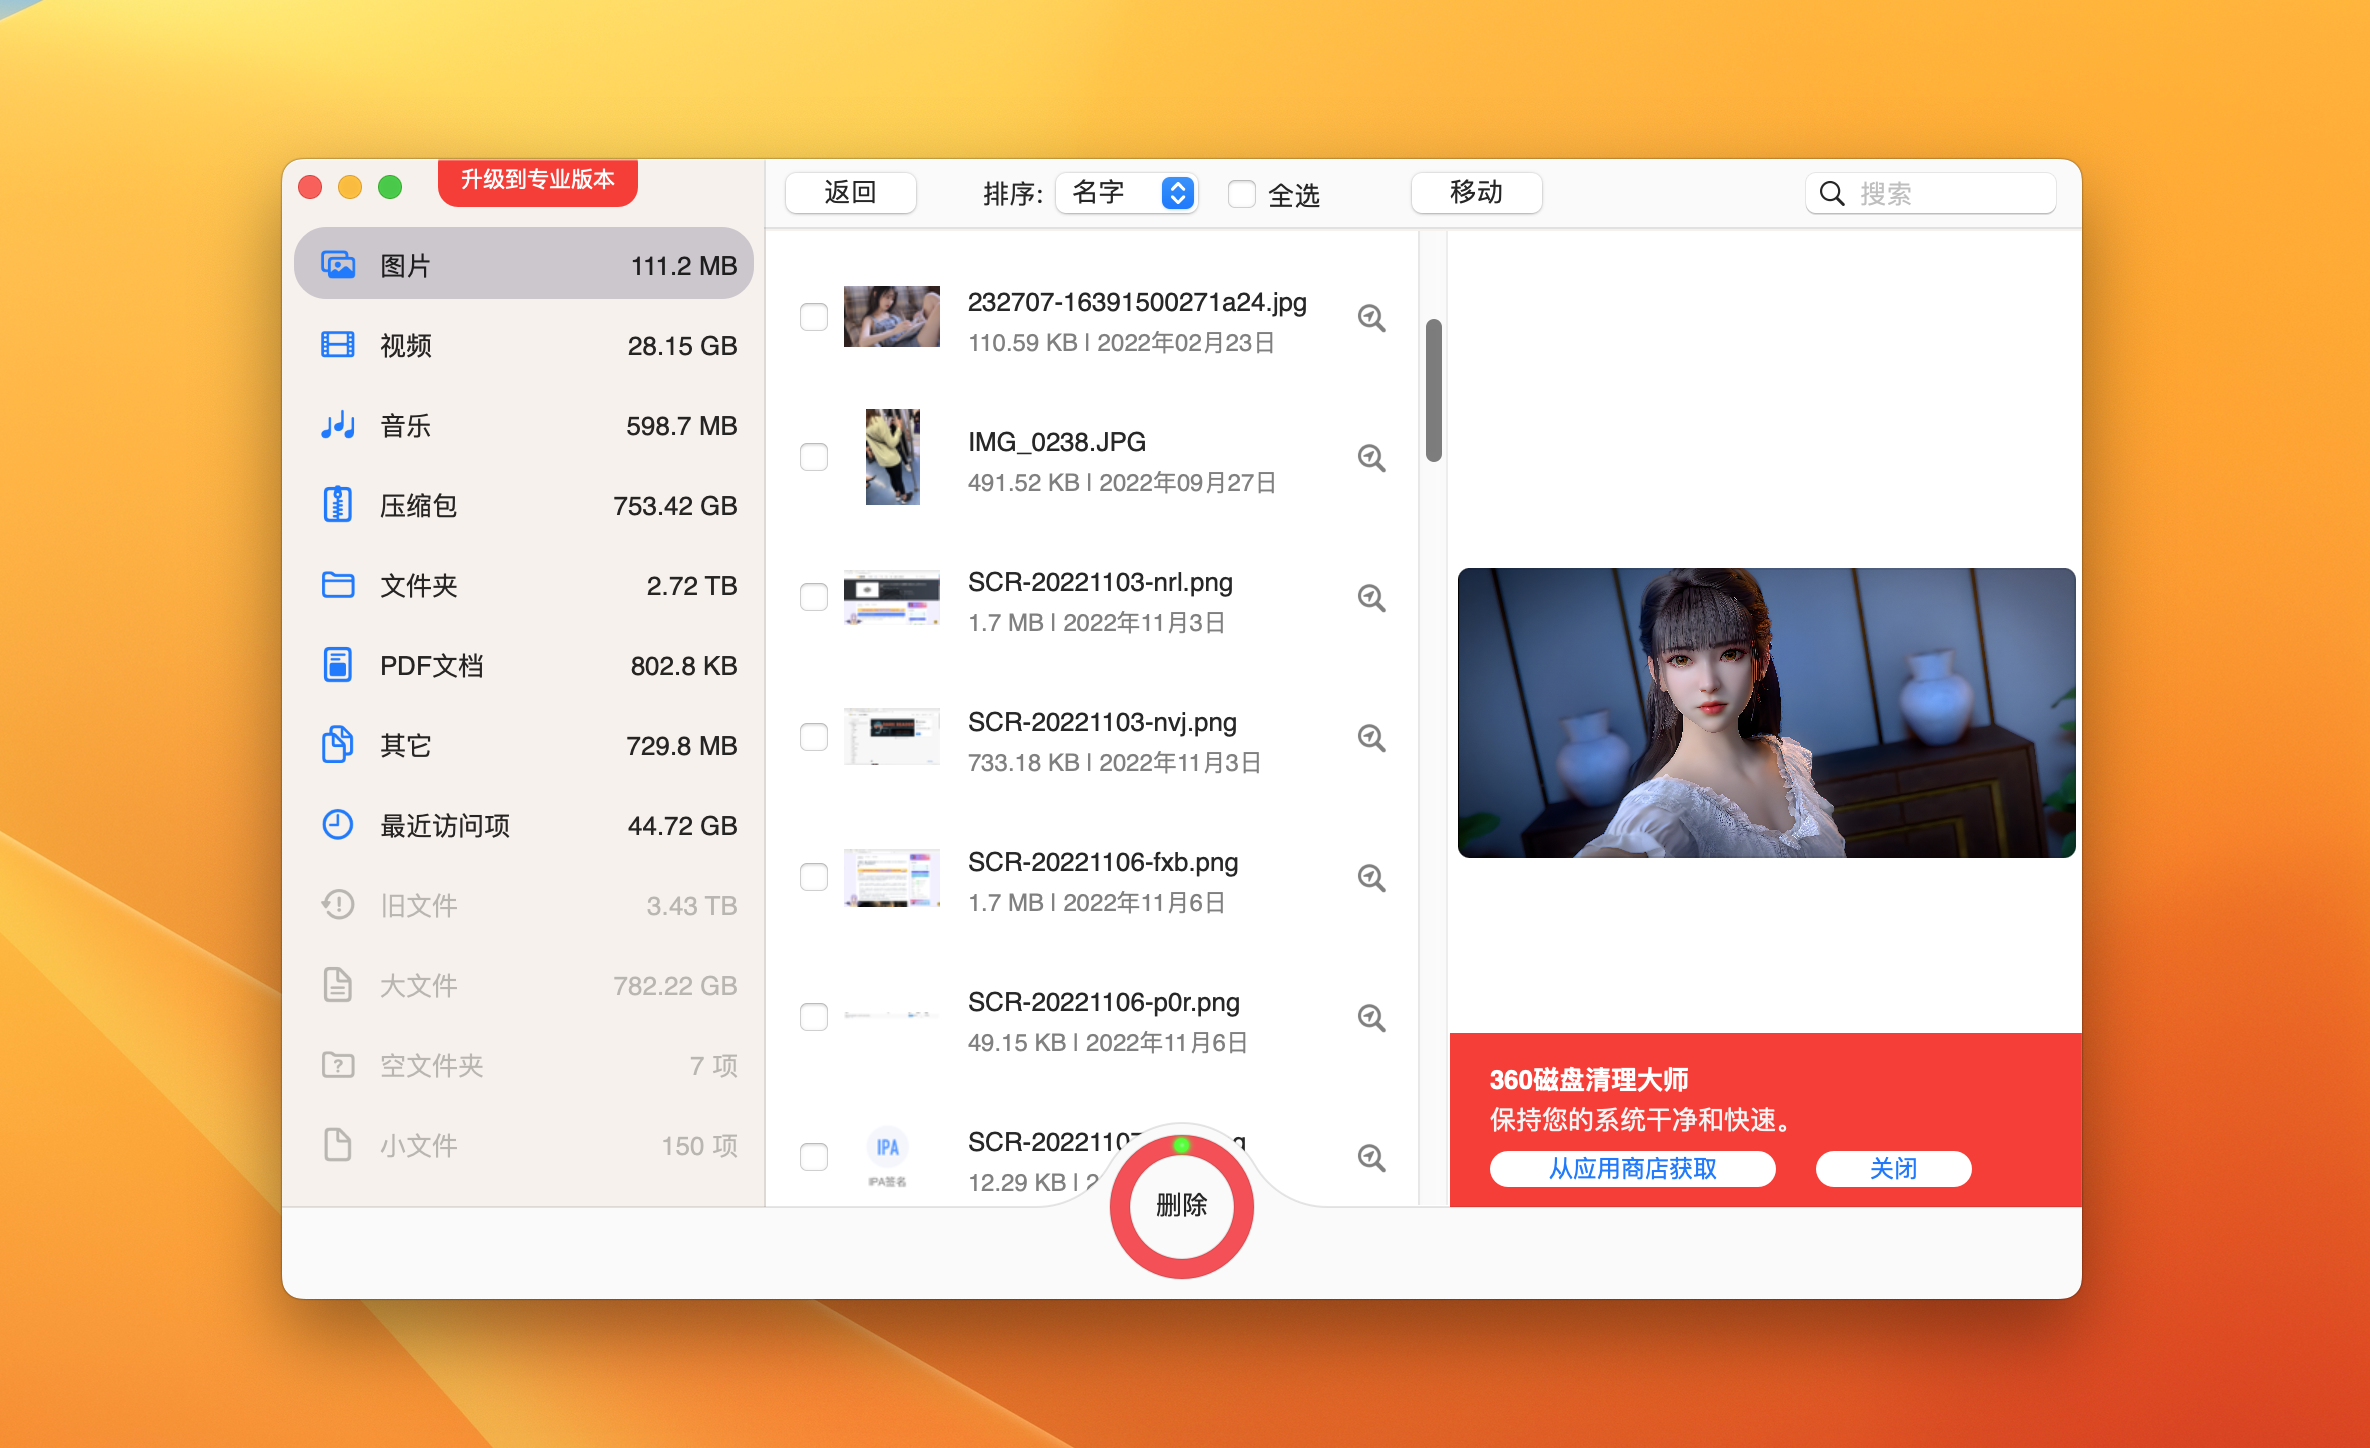The image size is (2370, 1448).
Task: Click the Videos film-strip icon in sidebar
Action: click(338, 345)
